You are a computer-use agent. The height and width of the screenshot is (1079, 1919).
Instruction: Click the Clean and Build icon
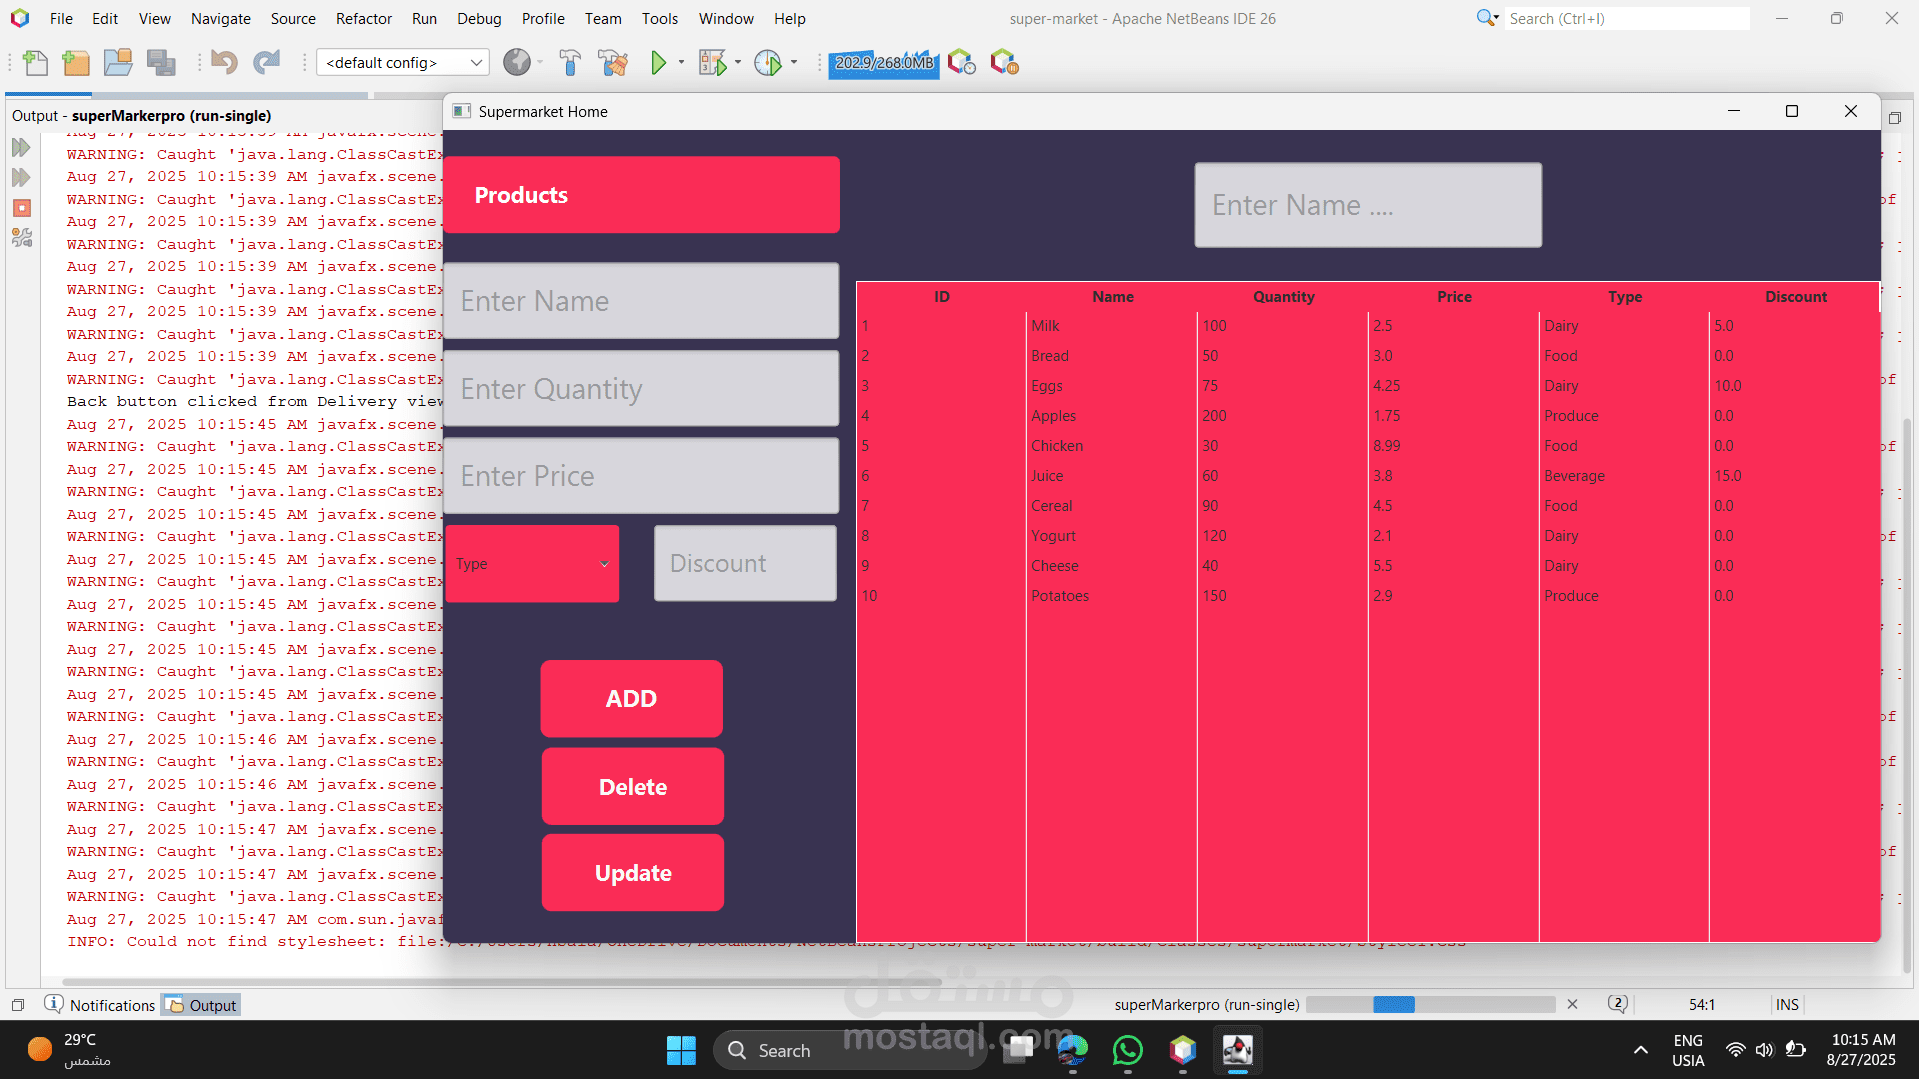(613, 63)
